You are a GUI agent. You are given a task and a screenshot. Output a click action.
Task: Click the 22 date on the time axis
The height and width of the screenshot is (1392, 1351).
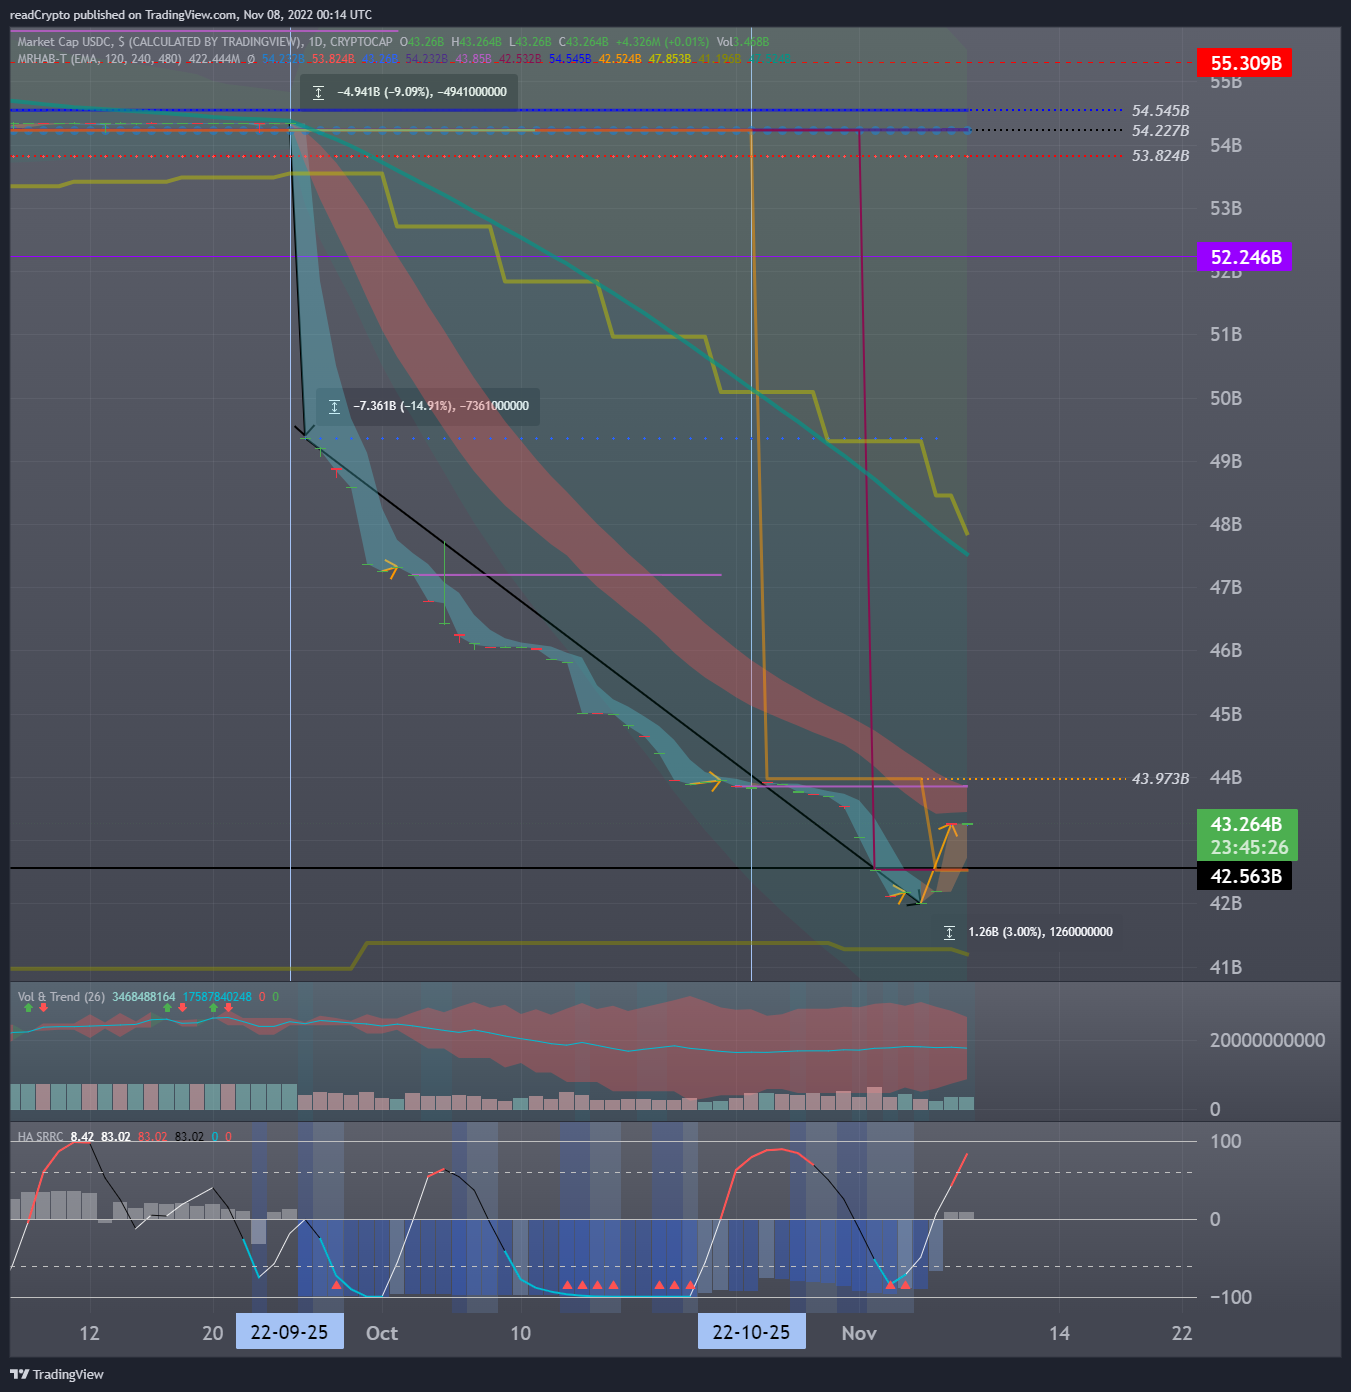[x=1182, y=1333]
